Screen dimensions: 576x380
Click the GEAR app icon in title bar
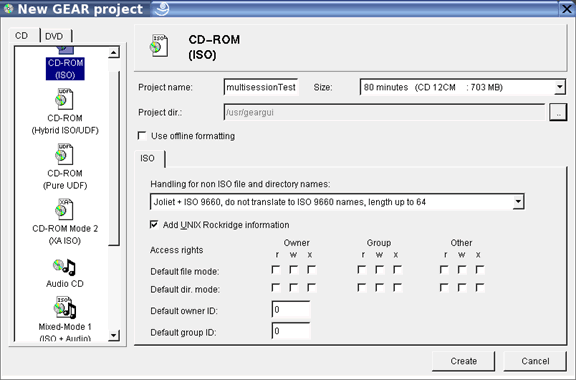point(8,8)
